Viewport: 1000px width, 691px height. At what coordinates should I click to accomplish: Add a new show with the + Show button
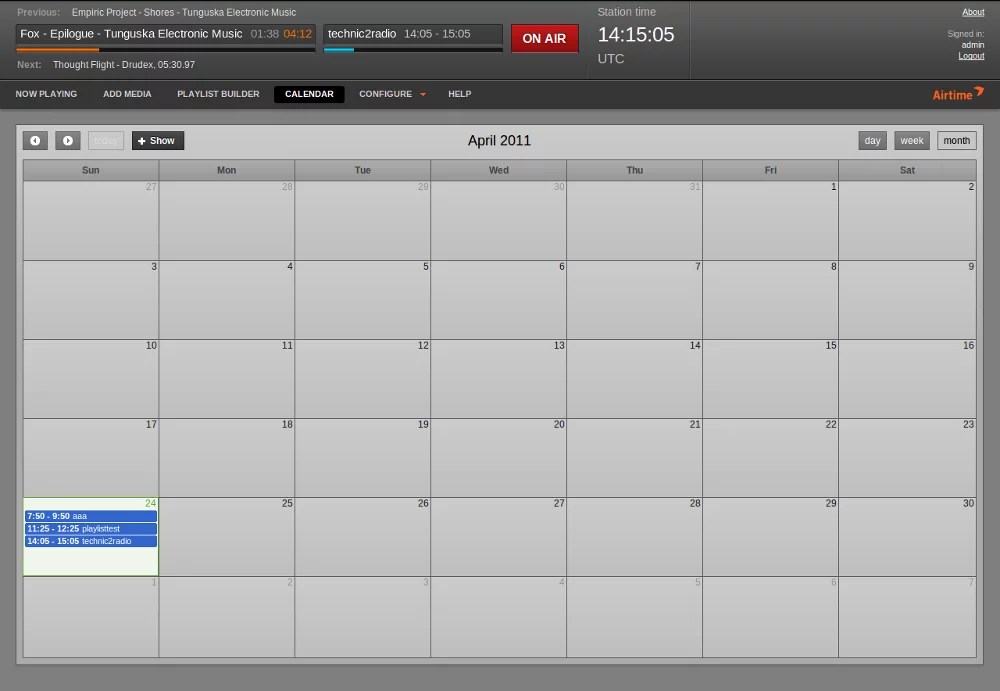point(157,141)
